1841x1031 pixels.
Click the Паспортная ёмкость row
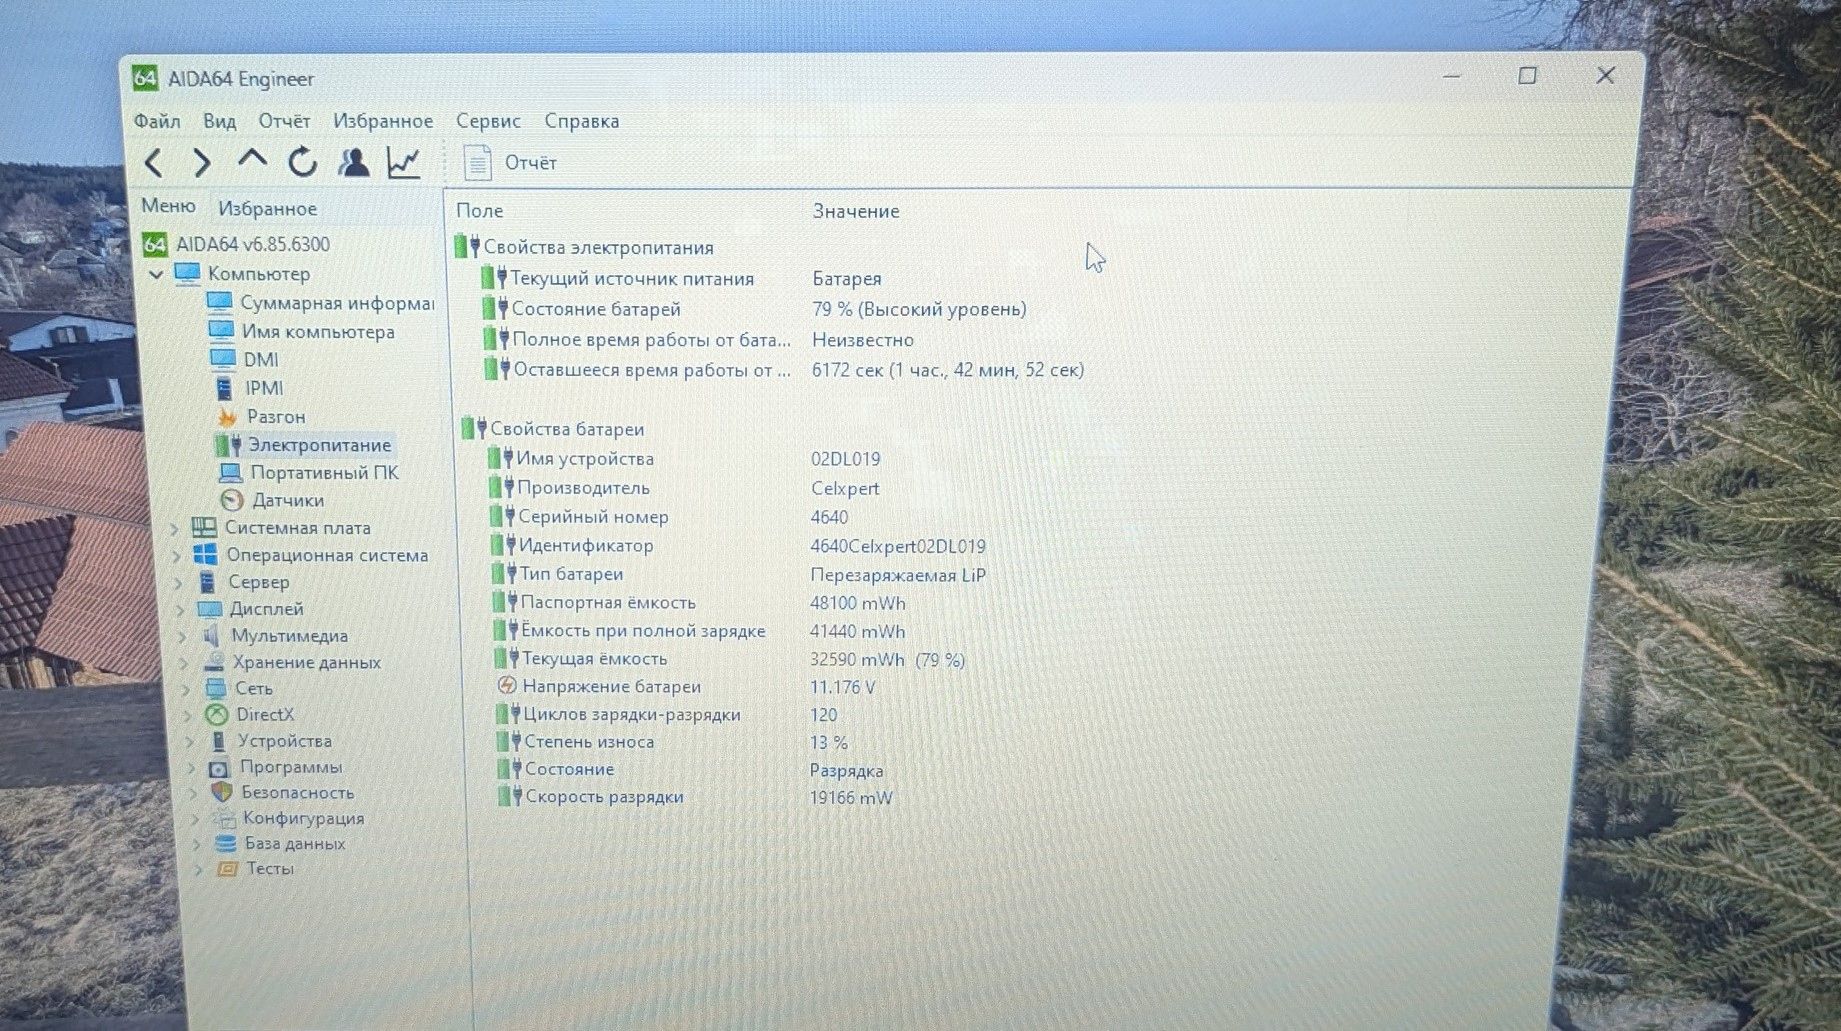click(x=698, y=603)
